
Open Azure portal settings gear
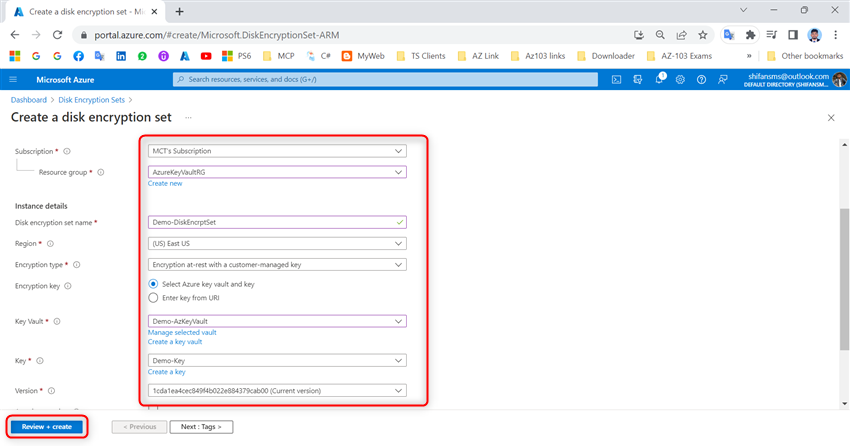680,80
